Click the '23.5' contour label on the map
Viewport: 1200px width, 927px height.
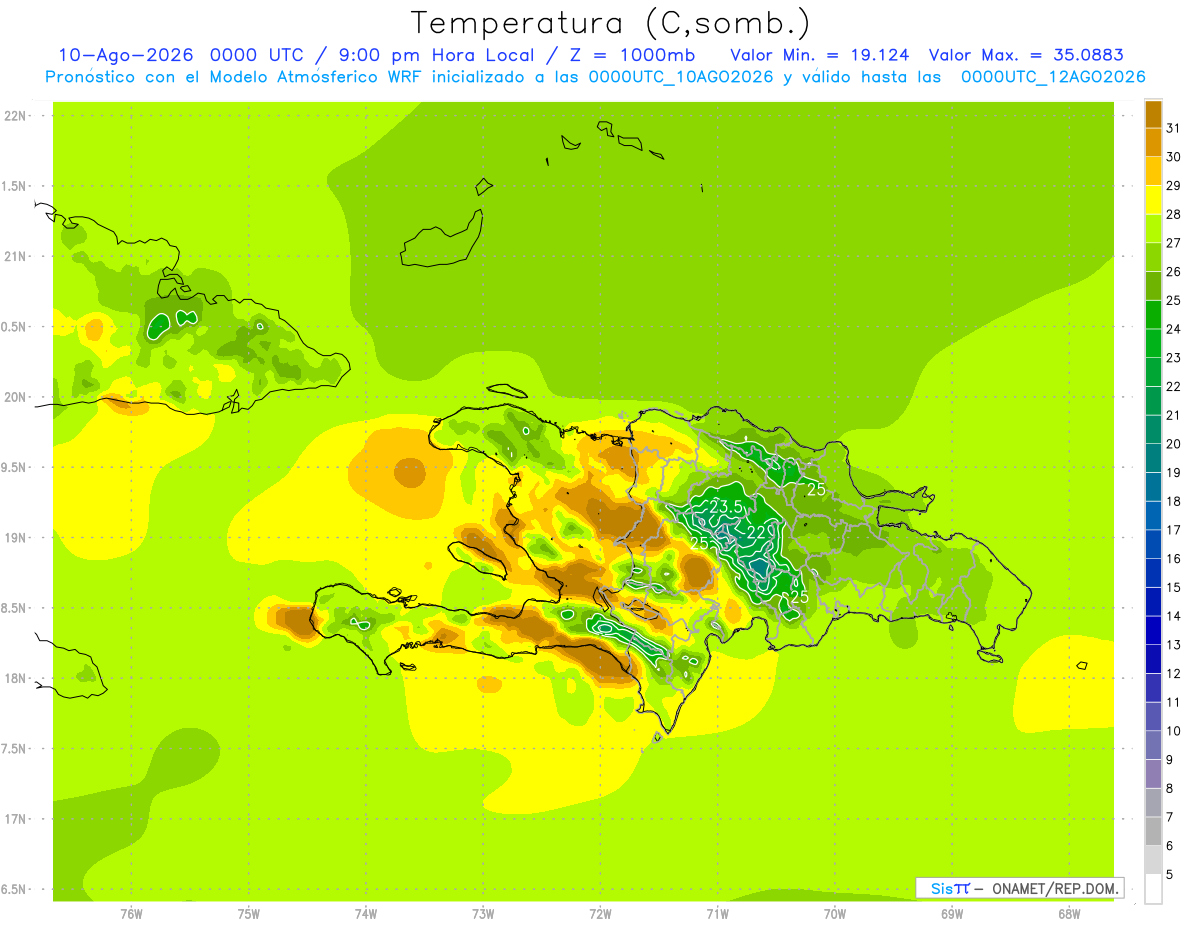pyautogui.click(x=725, y=508)
